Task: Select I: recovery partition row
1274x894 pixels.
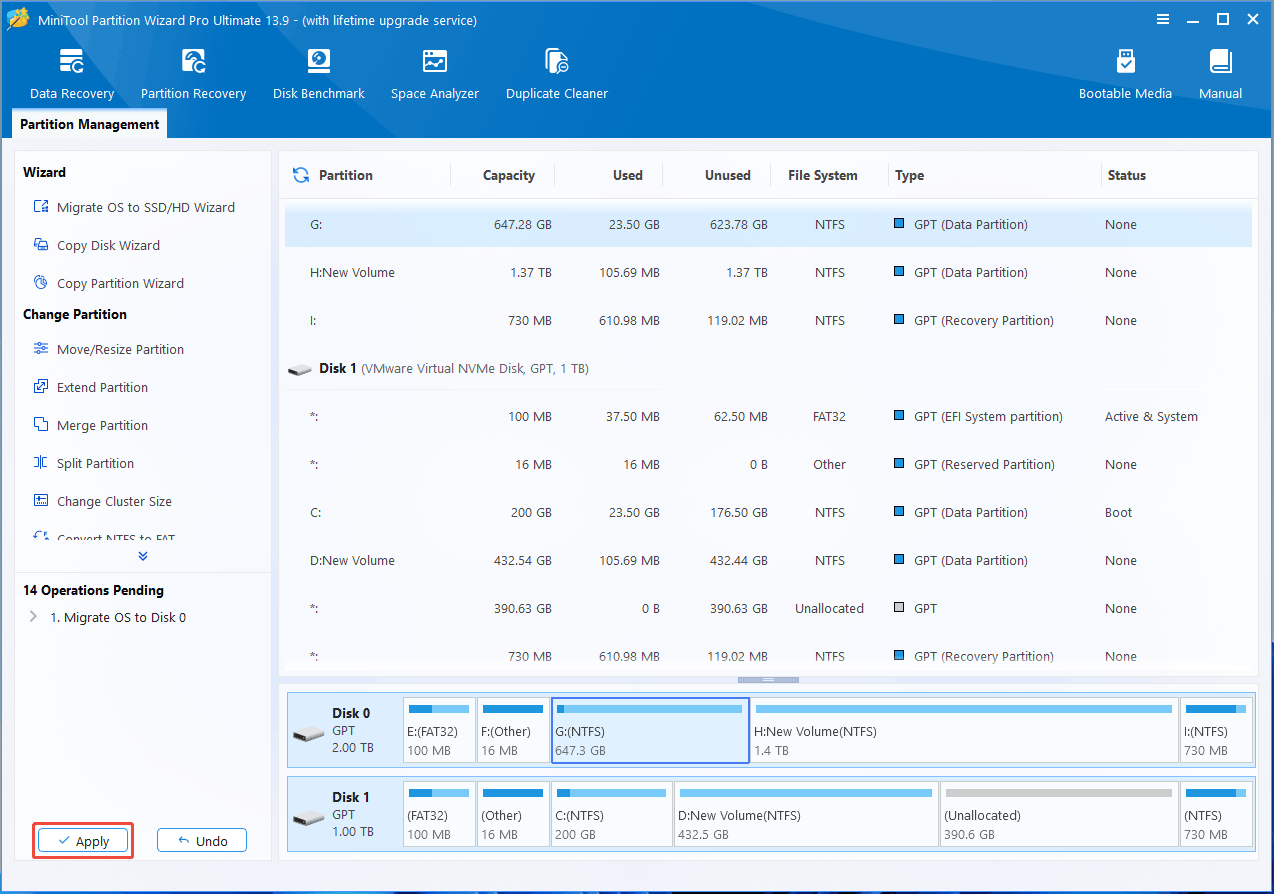Action: pos(768,321)
